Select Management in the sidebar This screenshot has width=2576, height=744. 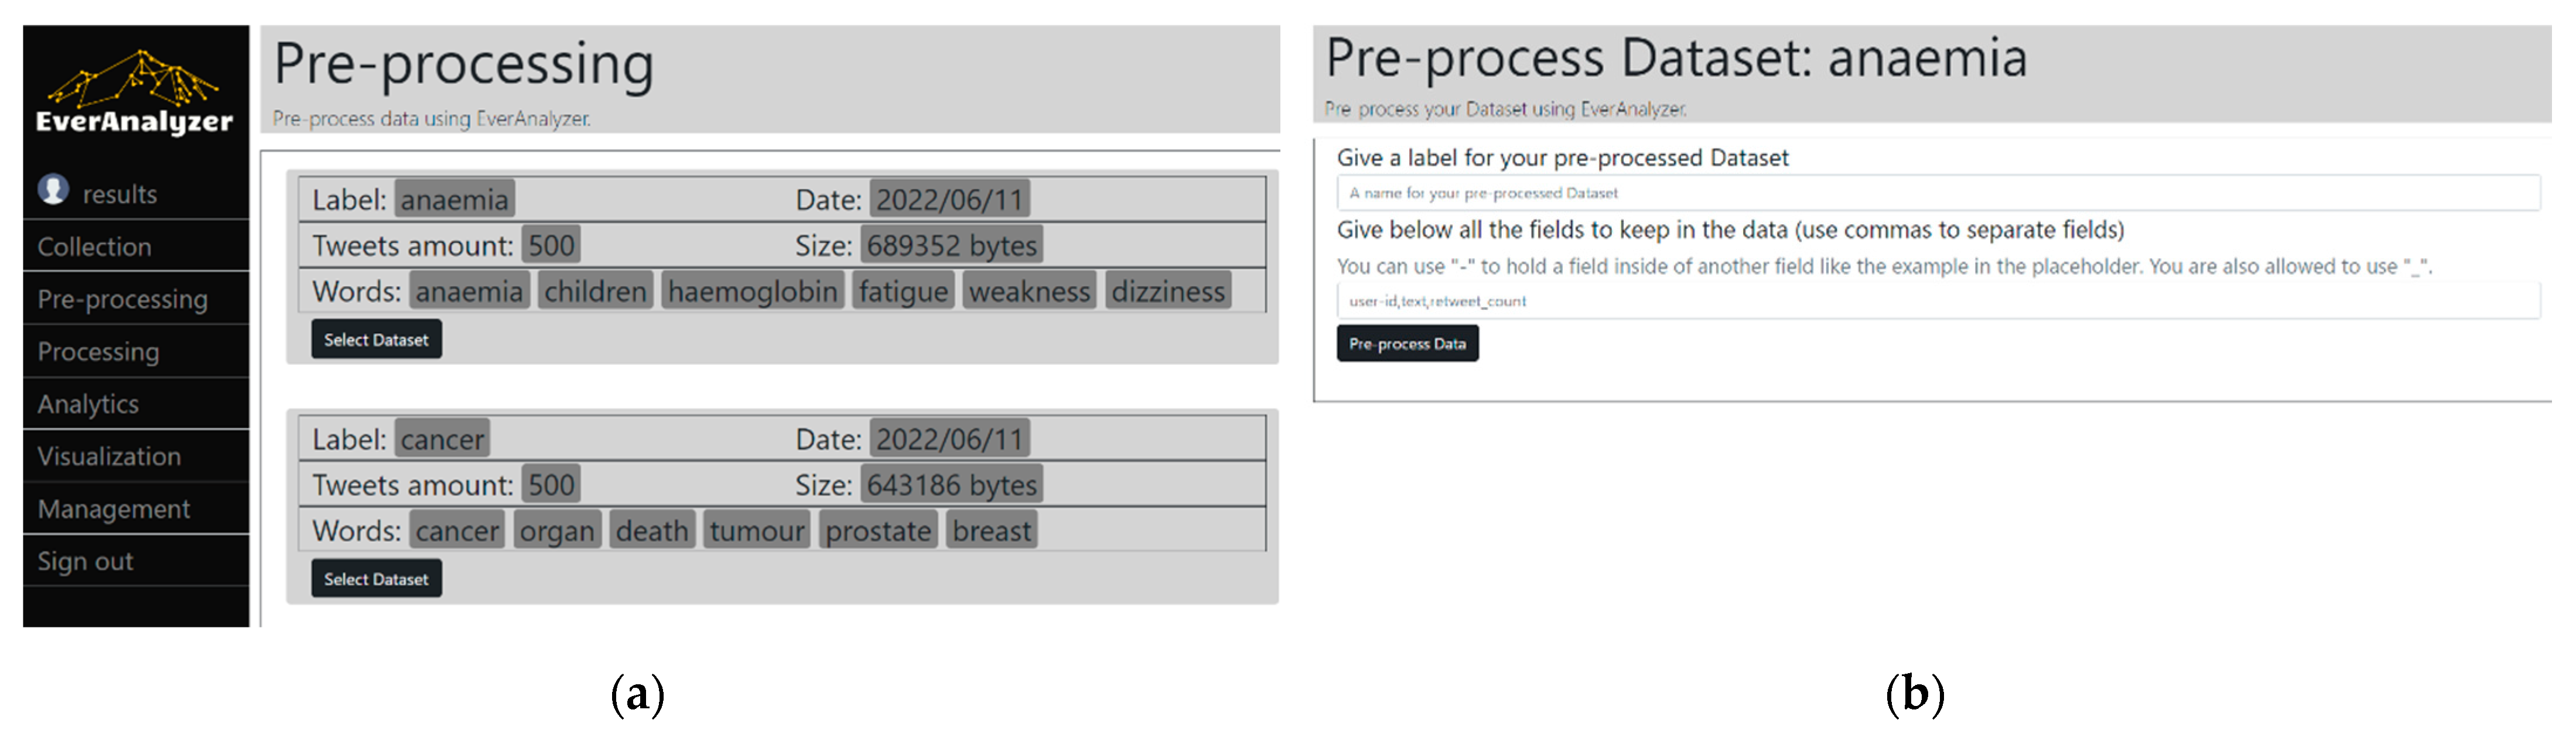pos(113,509)
